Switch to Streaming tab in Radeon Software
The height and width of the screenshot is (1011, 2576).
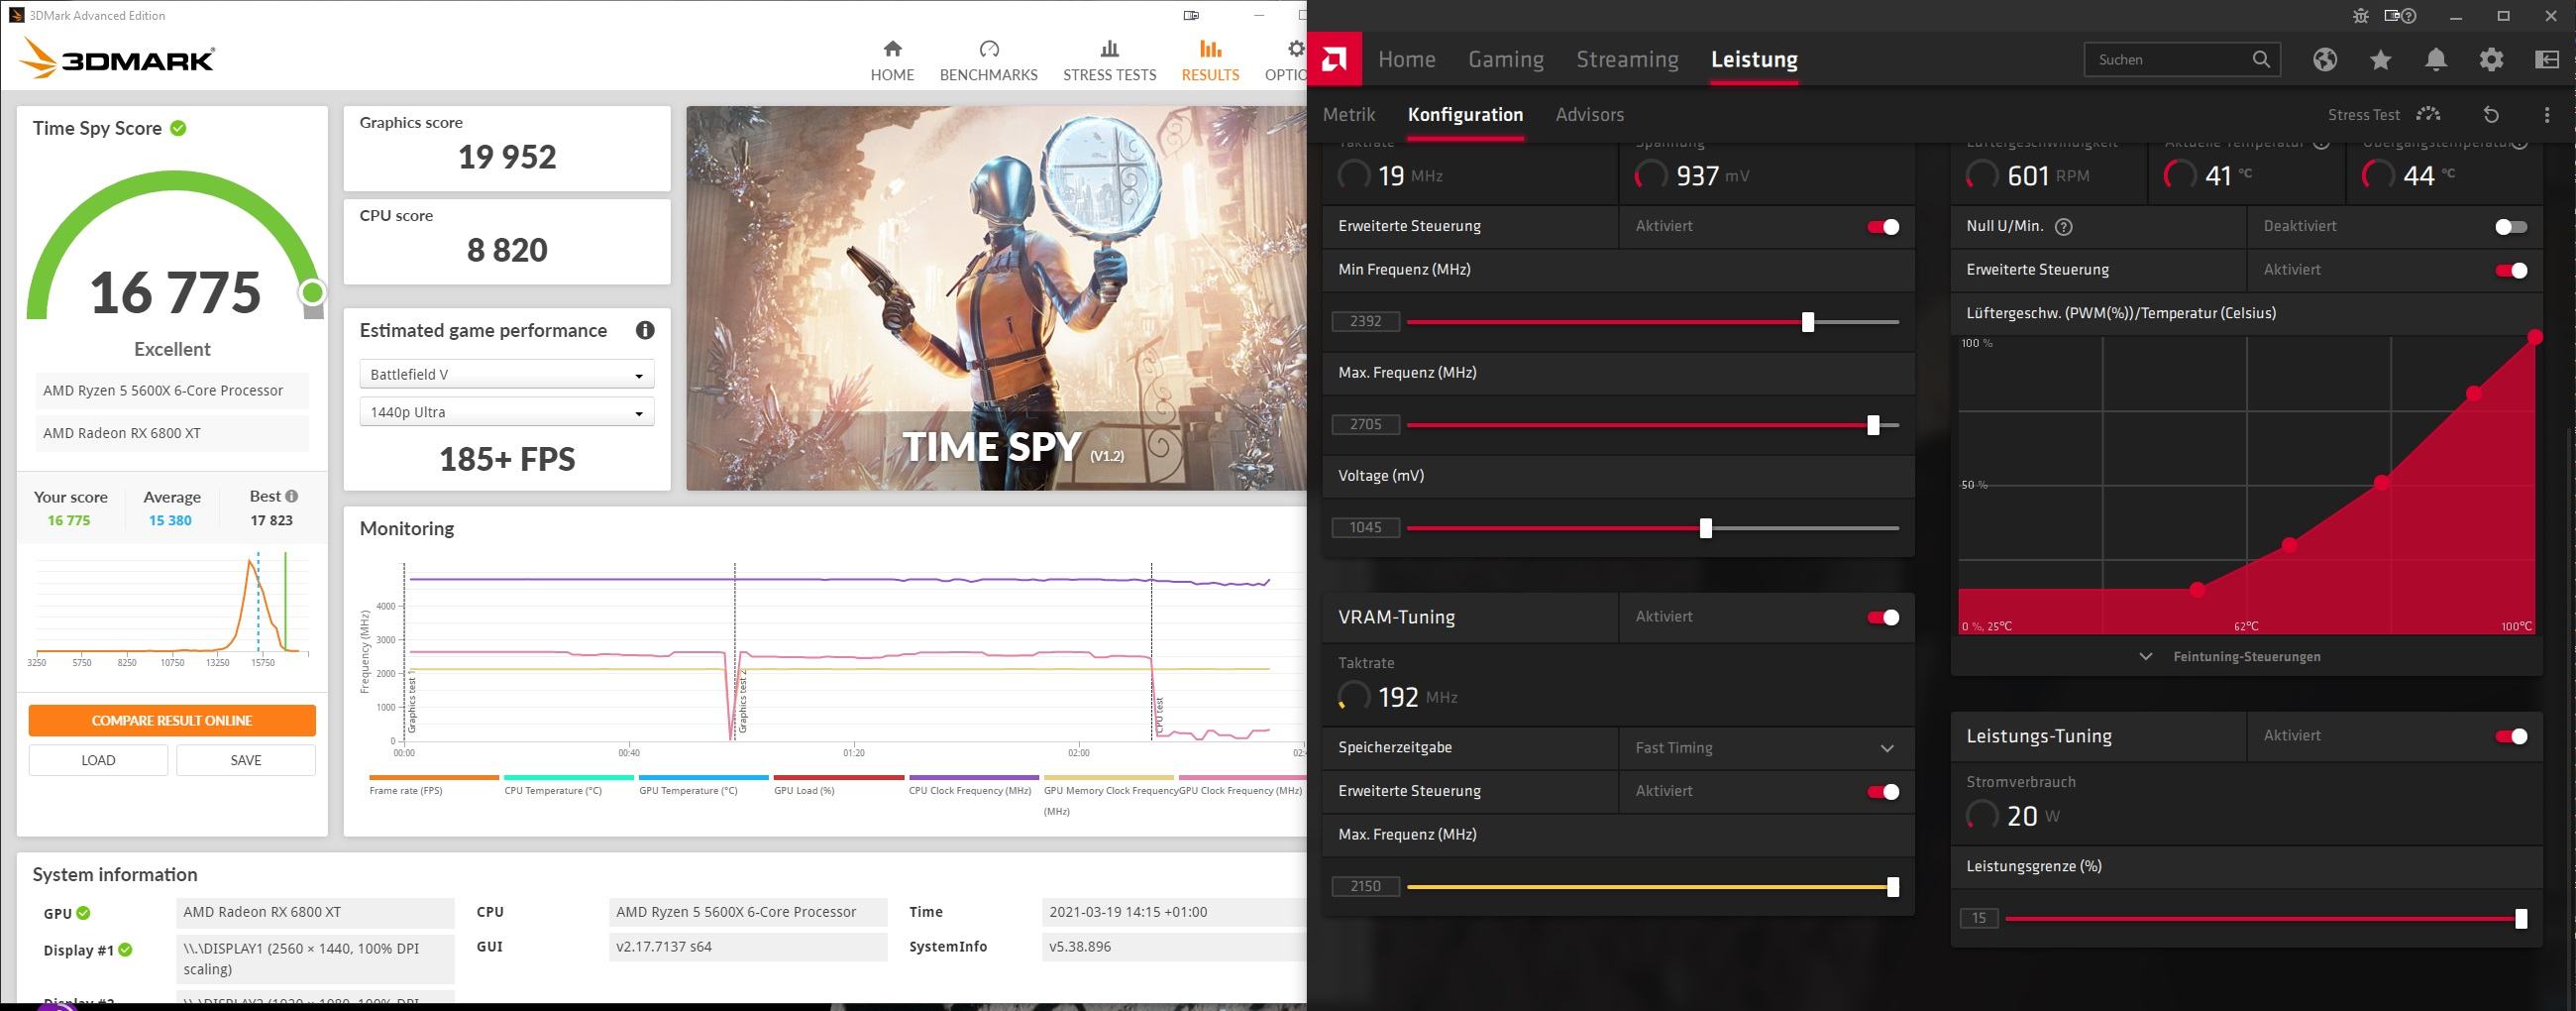pos(1627,59)
